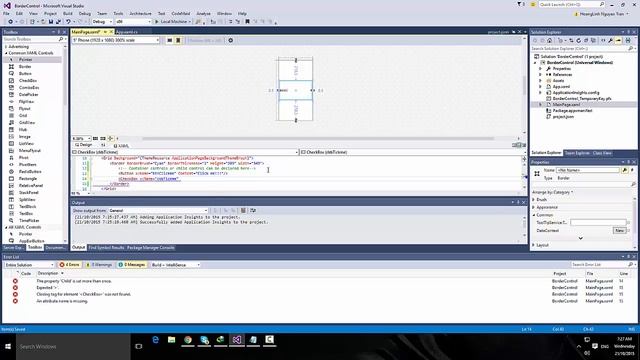Click New button next to DataContext
The image size is (640, 360).
click(620, 231)
